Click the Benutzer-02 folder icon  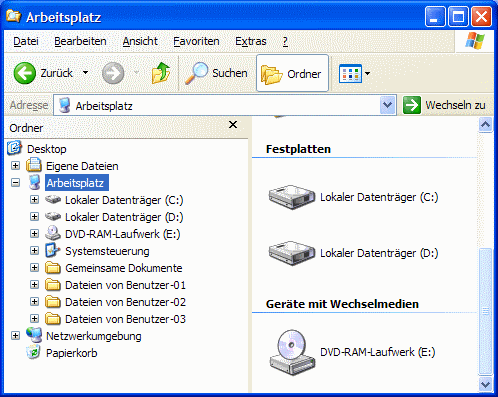click(53, 302)
